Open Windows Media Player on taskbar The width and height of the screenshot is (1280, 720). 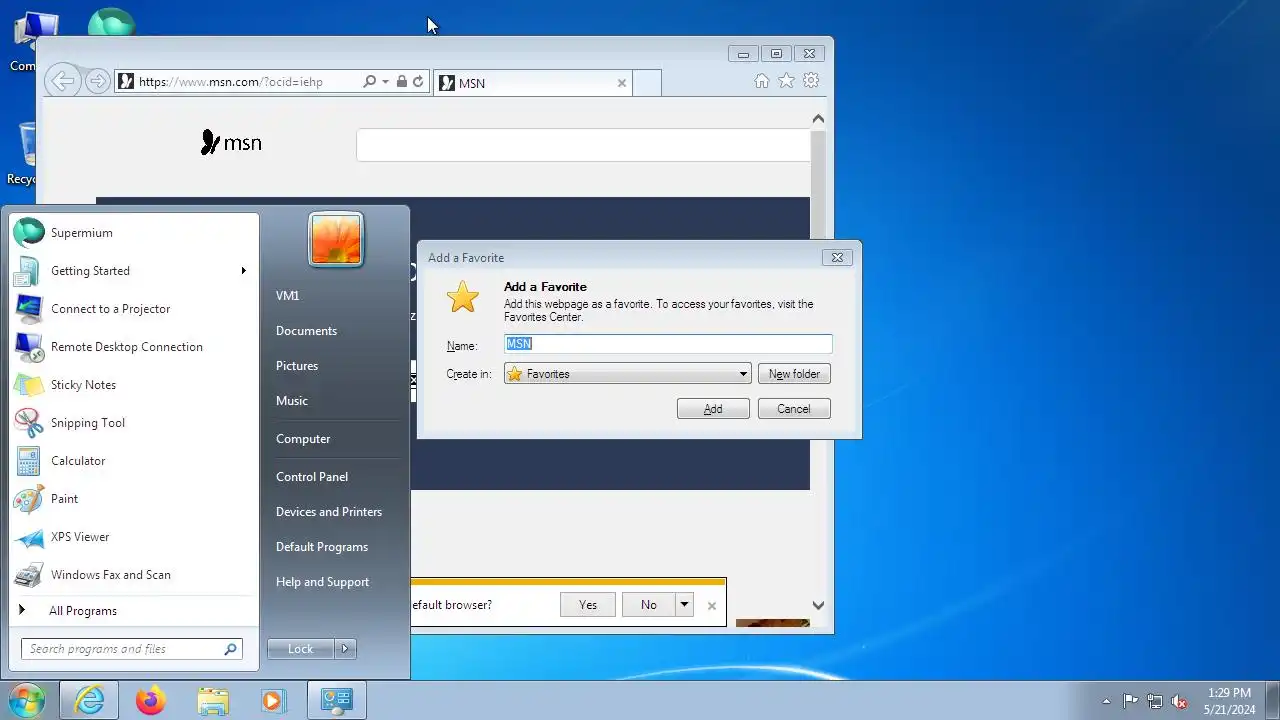click(x=273, y=701)
